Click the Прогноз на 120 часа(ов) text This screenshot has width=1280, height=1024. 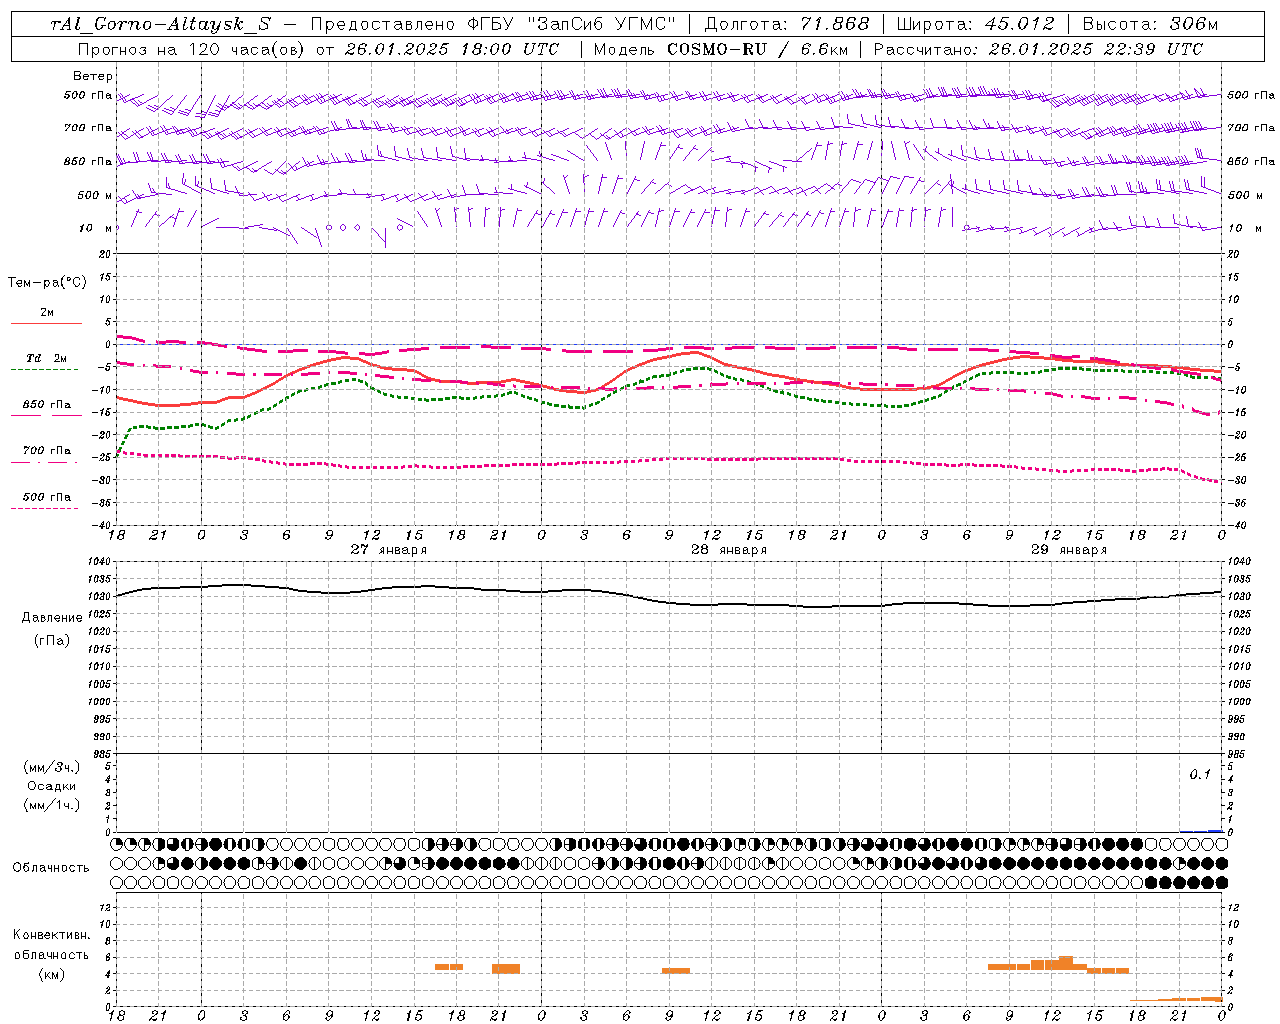click(x=190, y=49)
